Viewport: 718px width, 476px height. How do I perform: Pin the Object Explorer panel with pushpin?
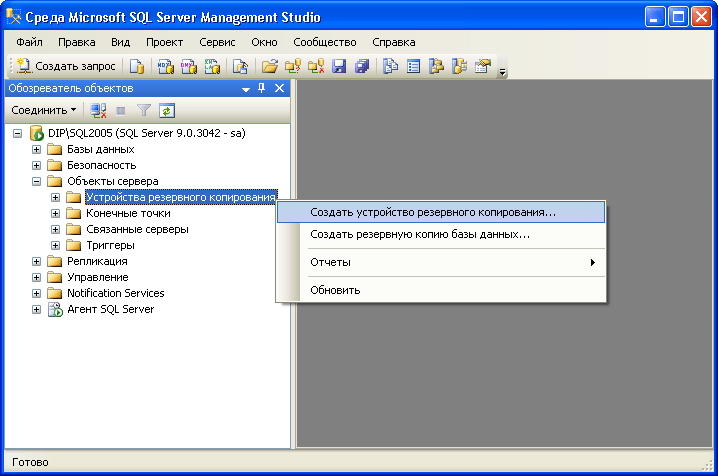(262, 88)
